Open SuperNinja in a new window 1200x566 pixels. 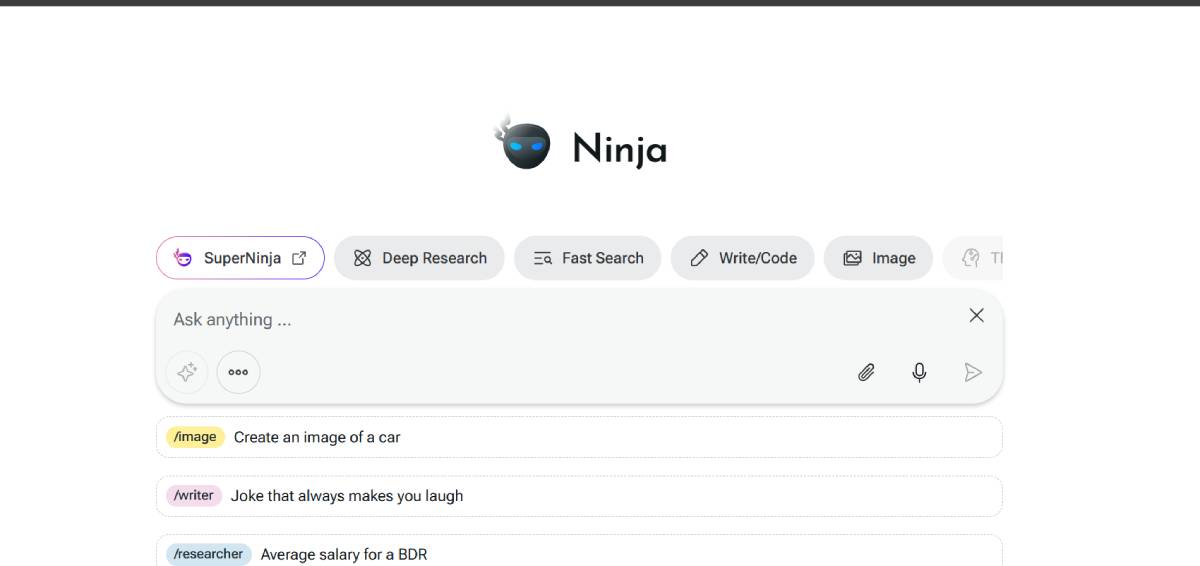[x=240, y=258]
